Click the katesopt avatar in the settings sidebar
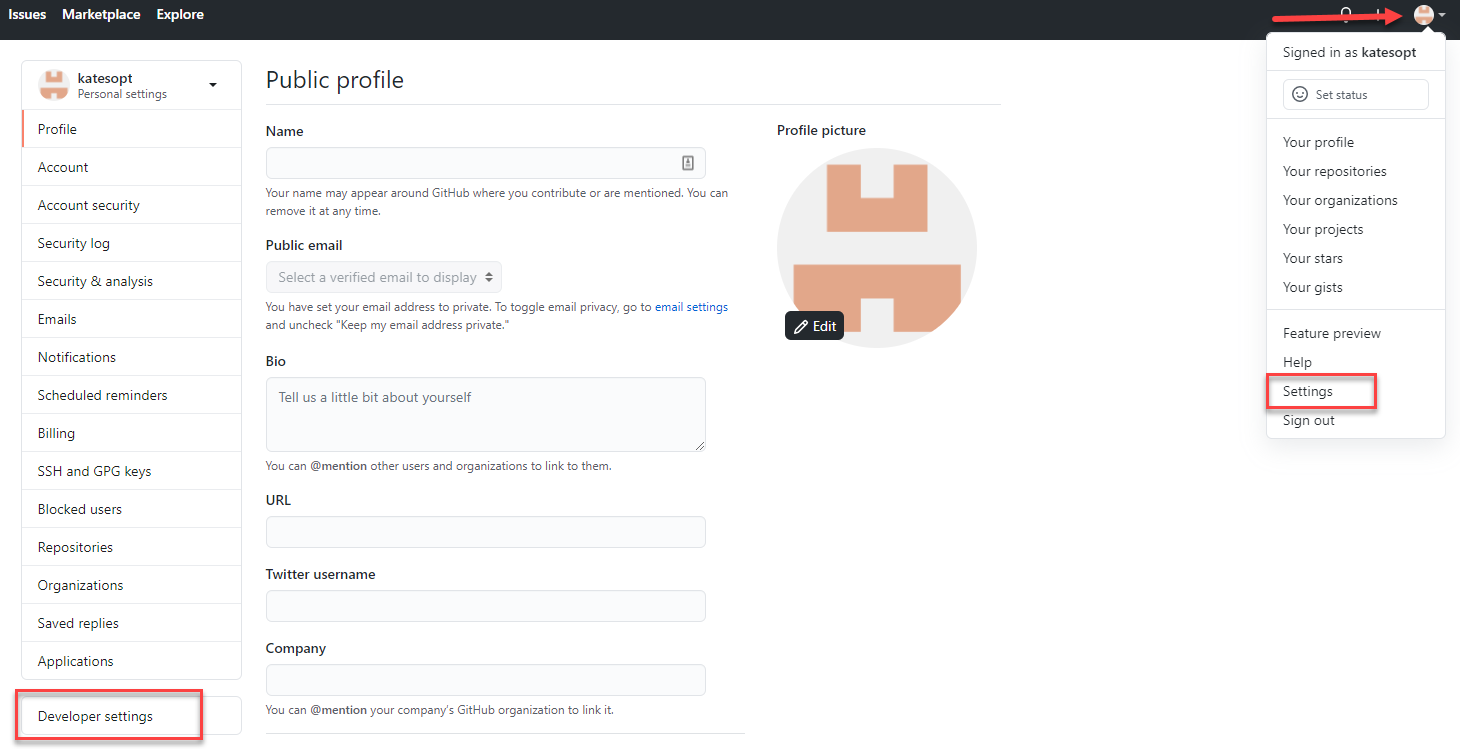The height and width of the screenshot is (749, 1460). pyautogui.click(x=54, y=84)
